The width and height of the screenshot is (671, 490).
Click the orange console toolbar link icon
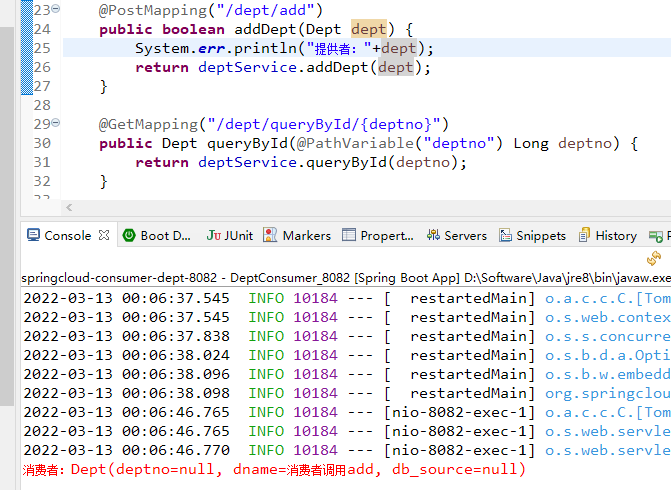coord(653,258)
